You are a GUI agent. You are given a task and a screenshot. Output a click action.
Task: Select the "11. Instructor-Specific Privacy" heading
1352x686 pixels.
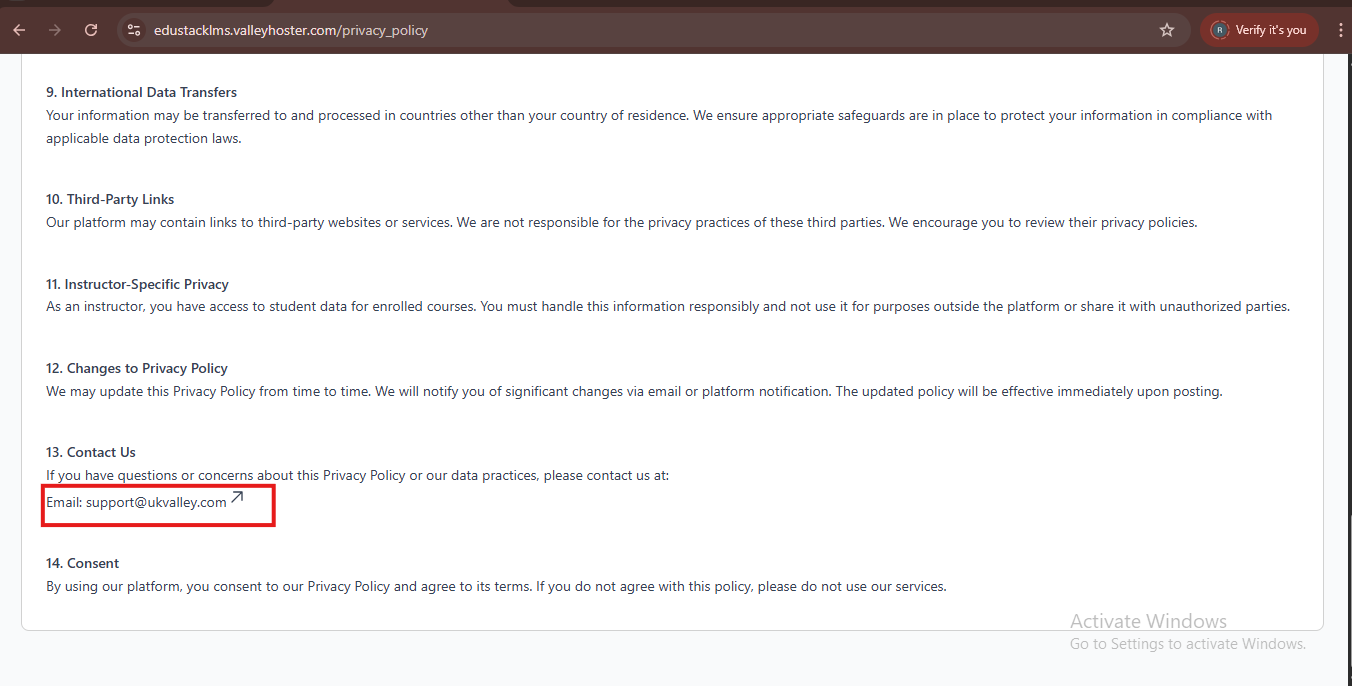tap(137, 284)
